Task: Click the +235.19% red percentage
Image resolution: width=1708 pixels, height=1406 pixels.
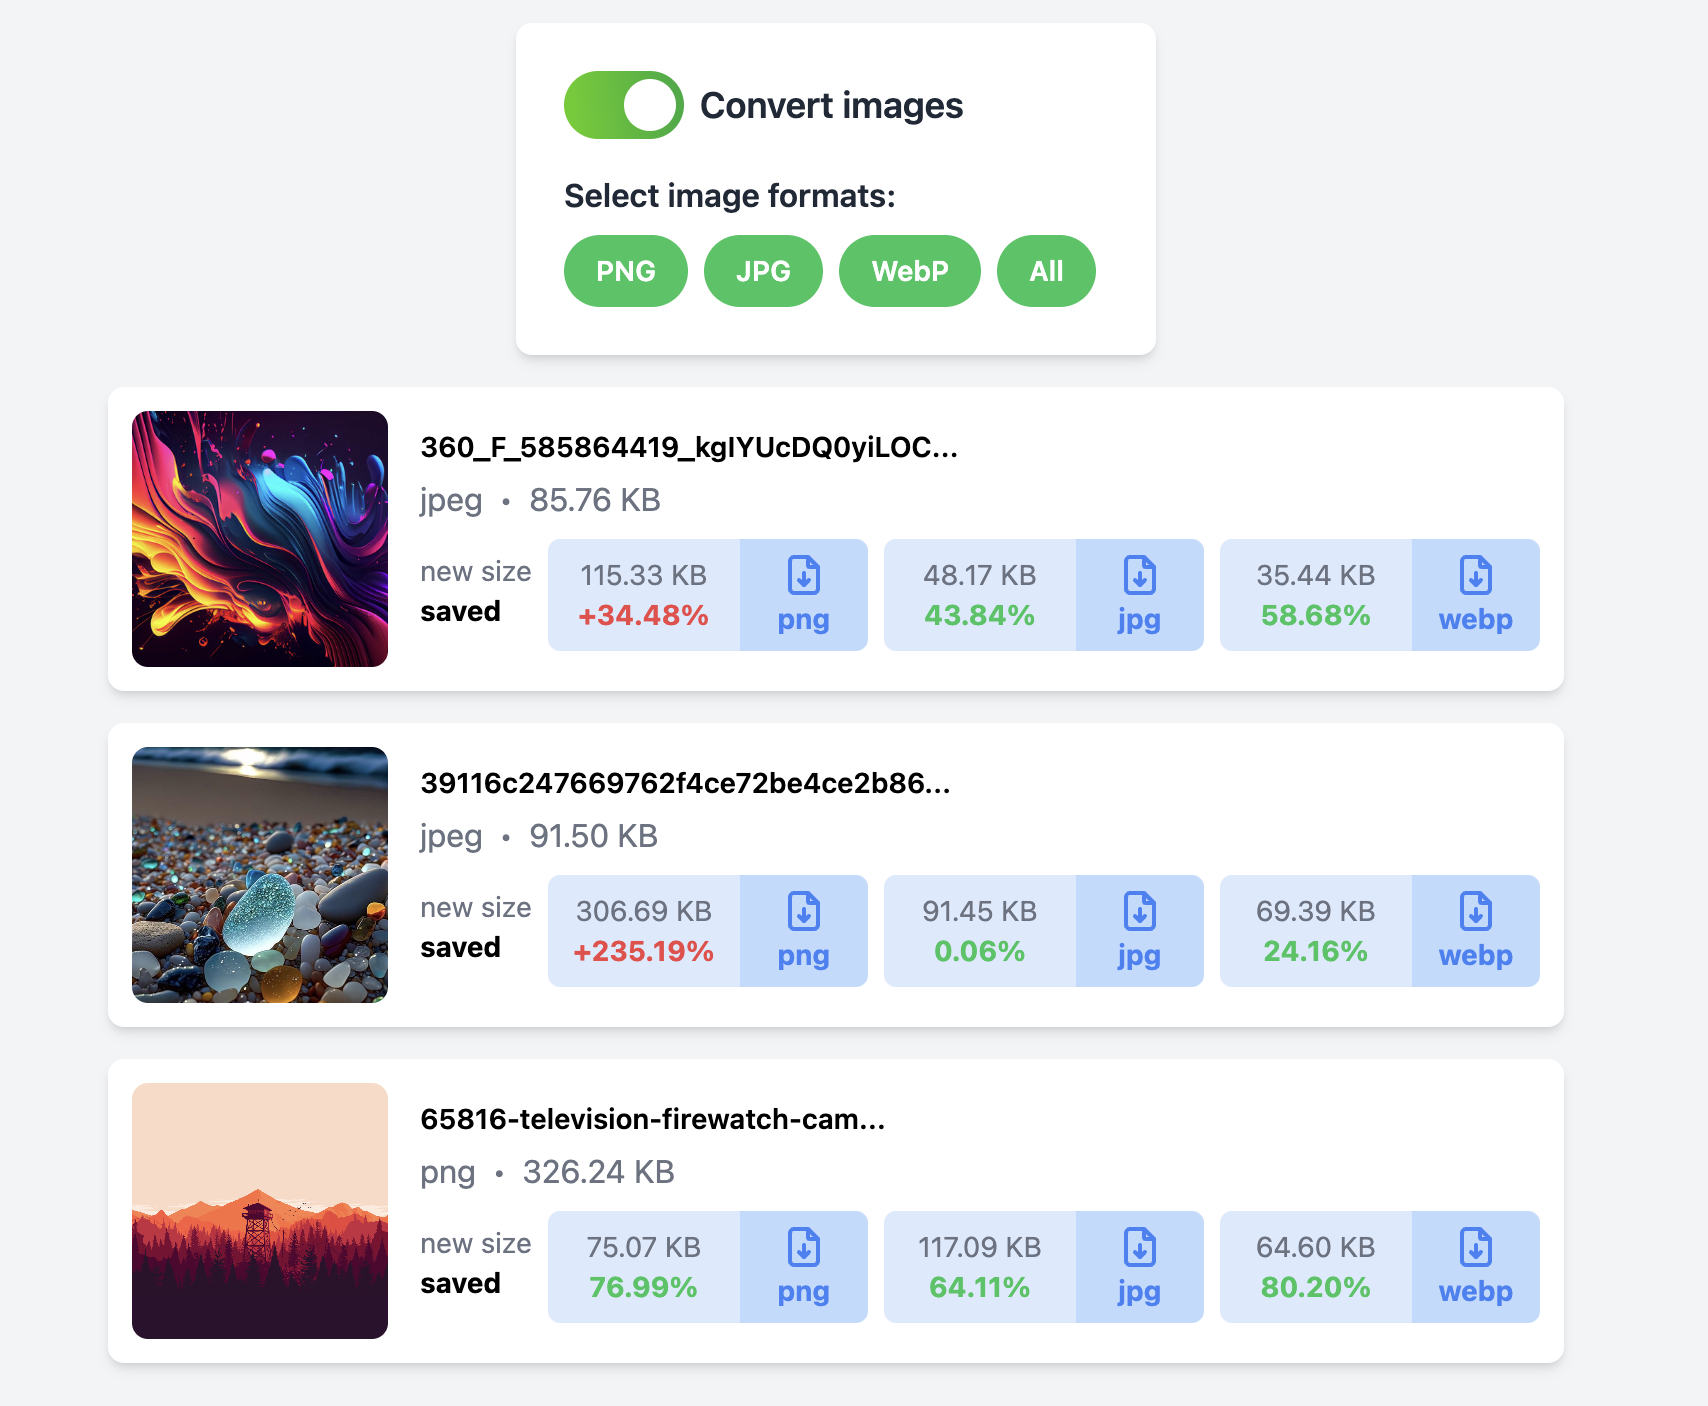Action: [644, 951]
